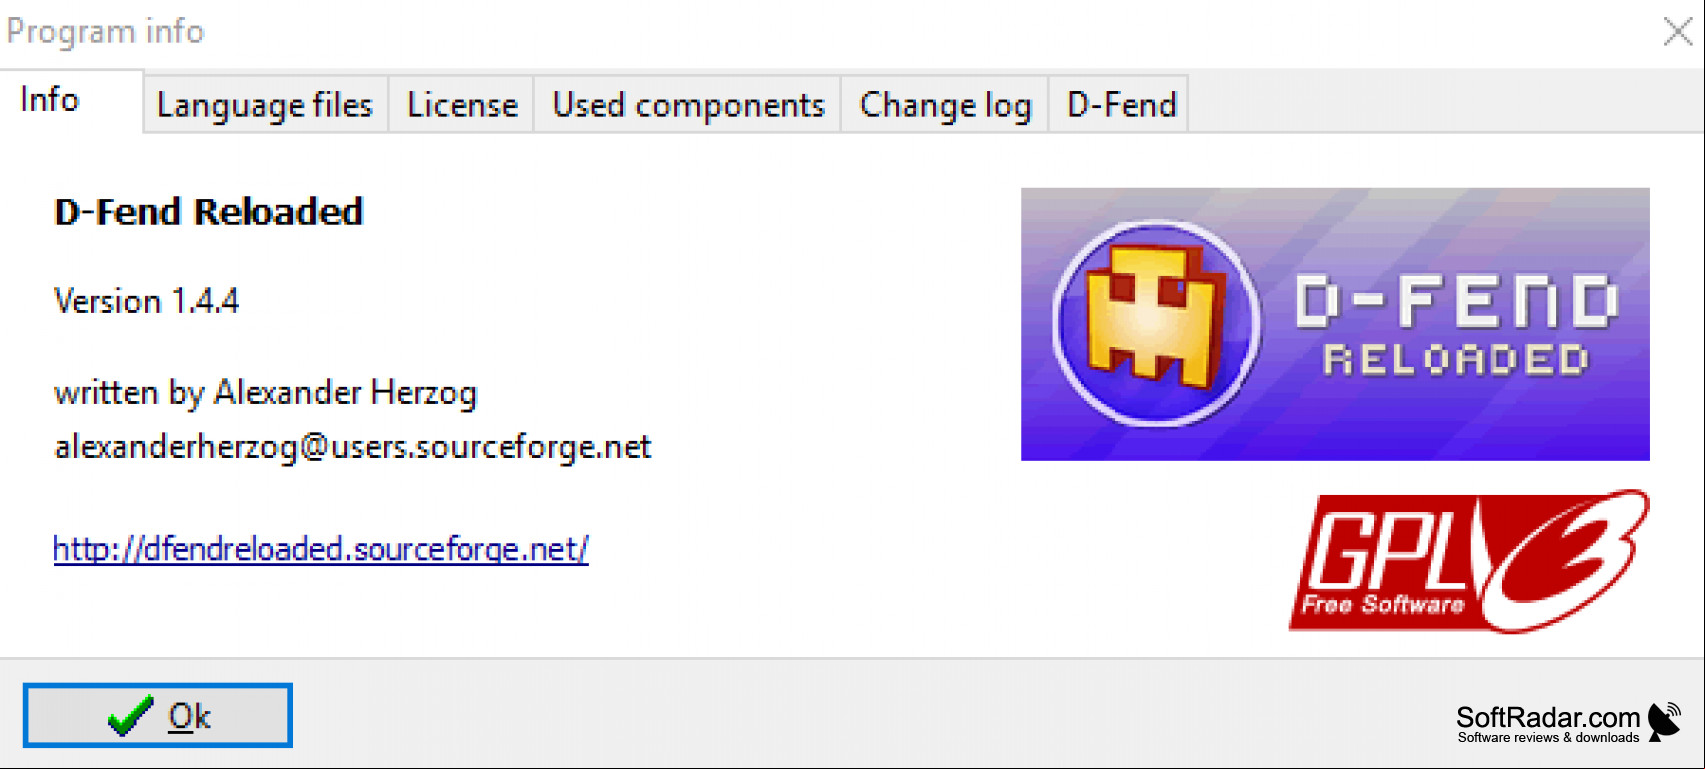This screenshot has height=769, width=1705.
Task: Click the bold D-Fend Reloaded heading
Action: 208,211
